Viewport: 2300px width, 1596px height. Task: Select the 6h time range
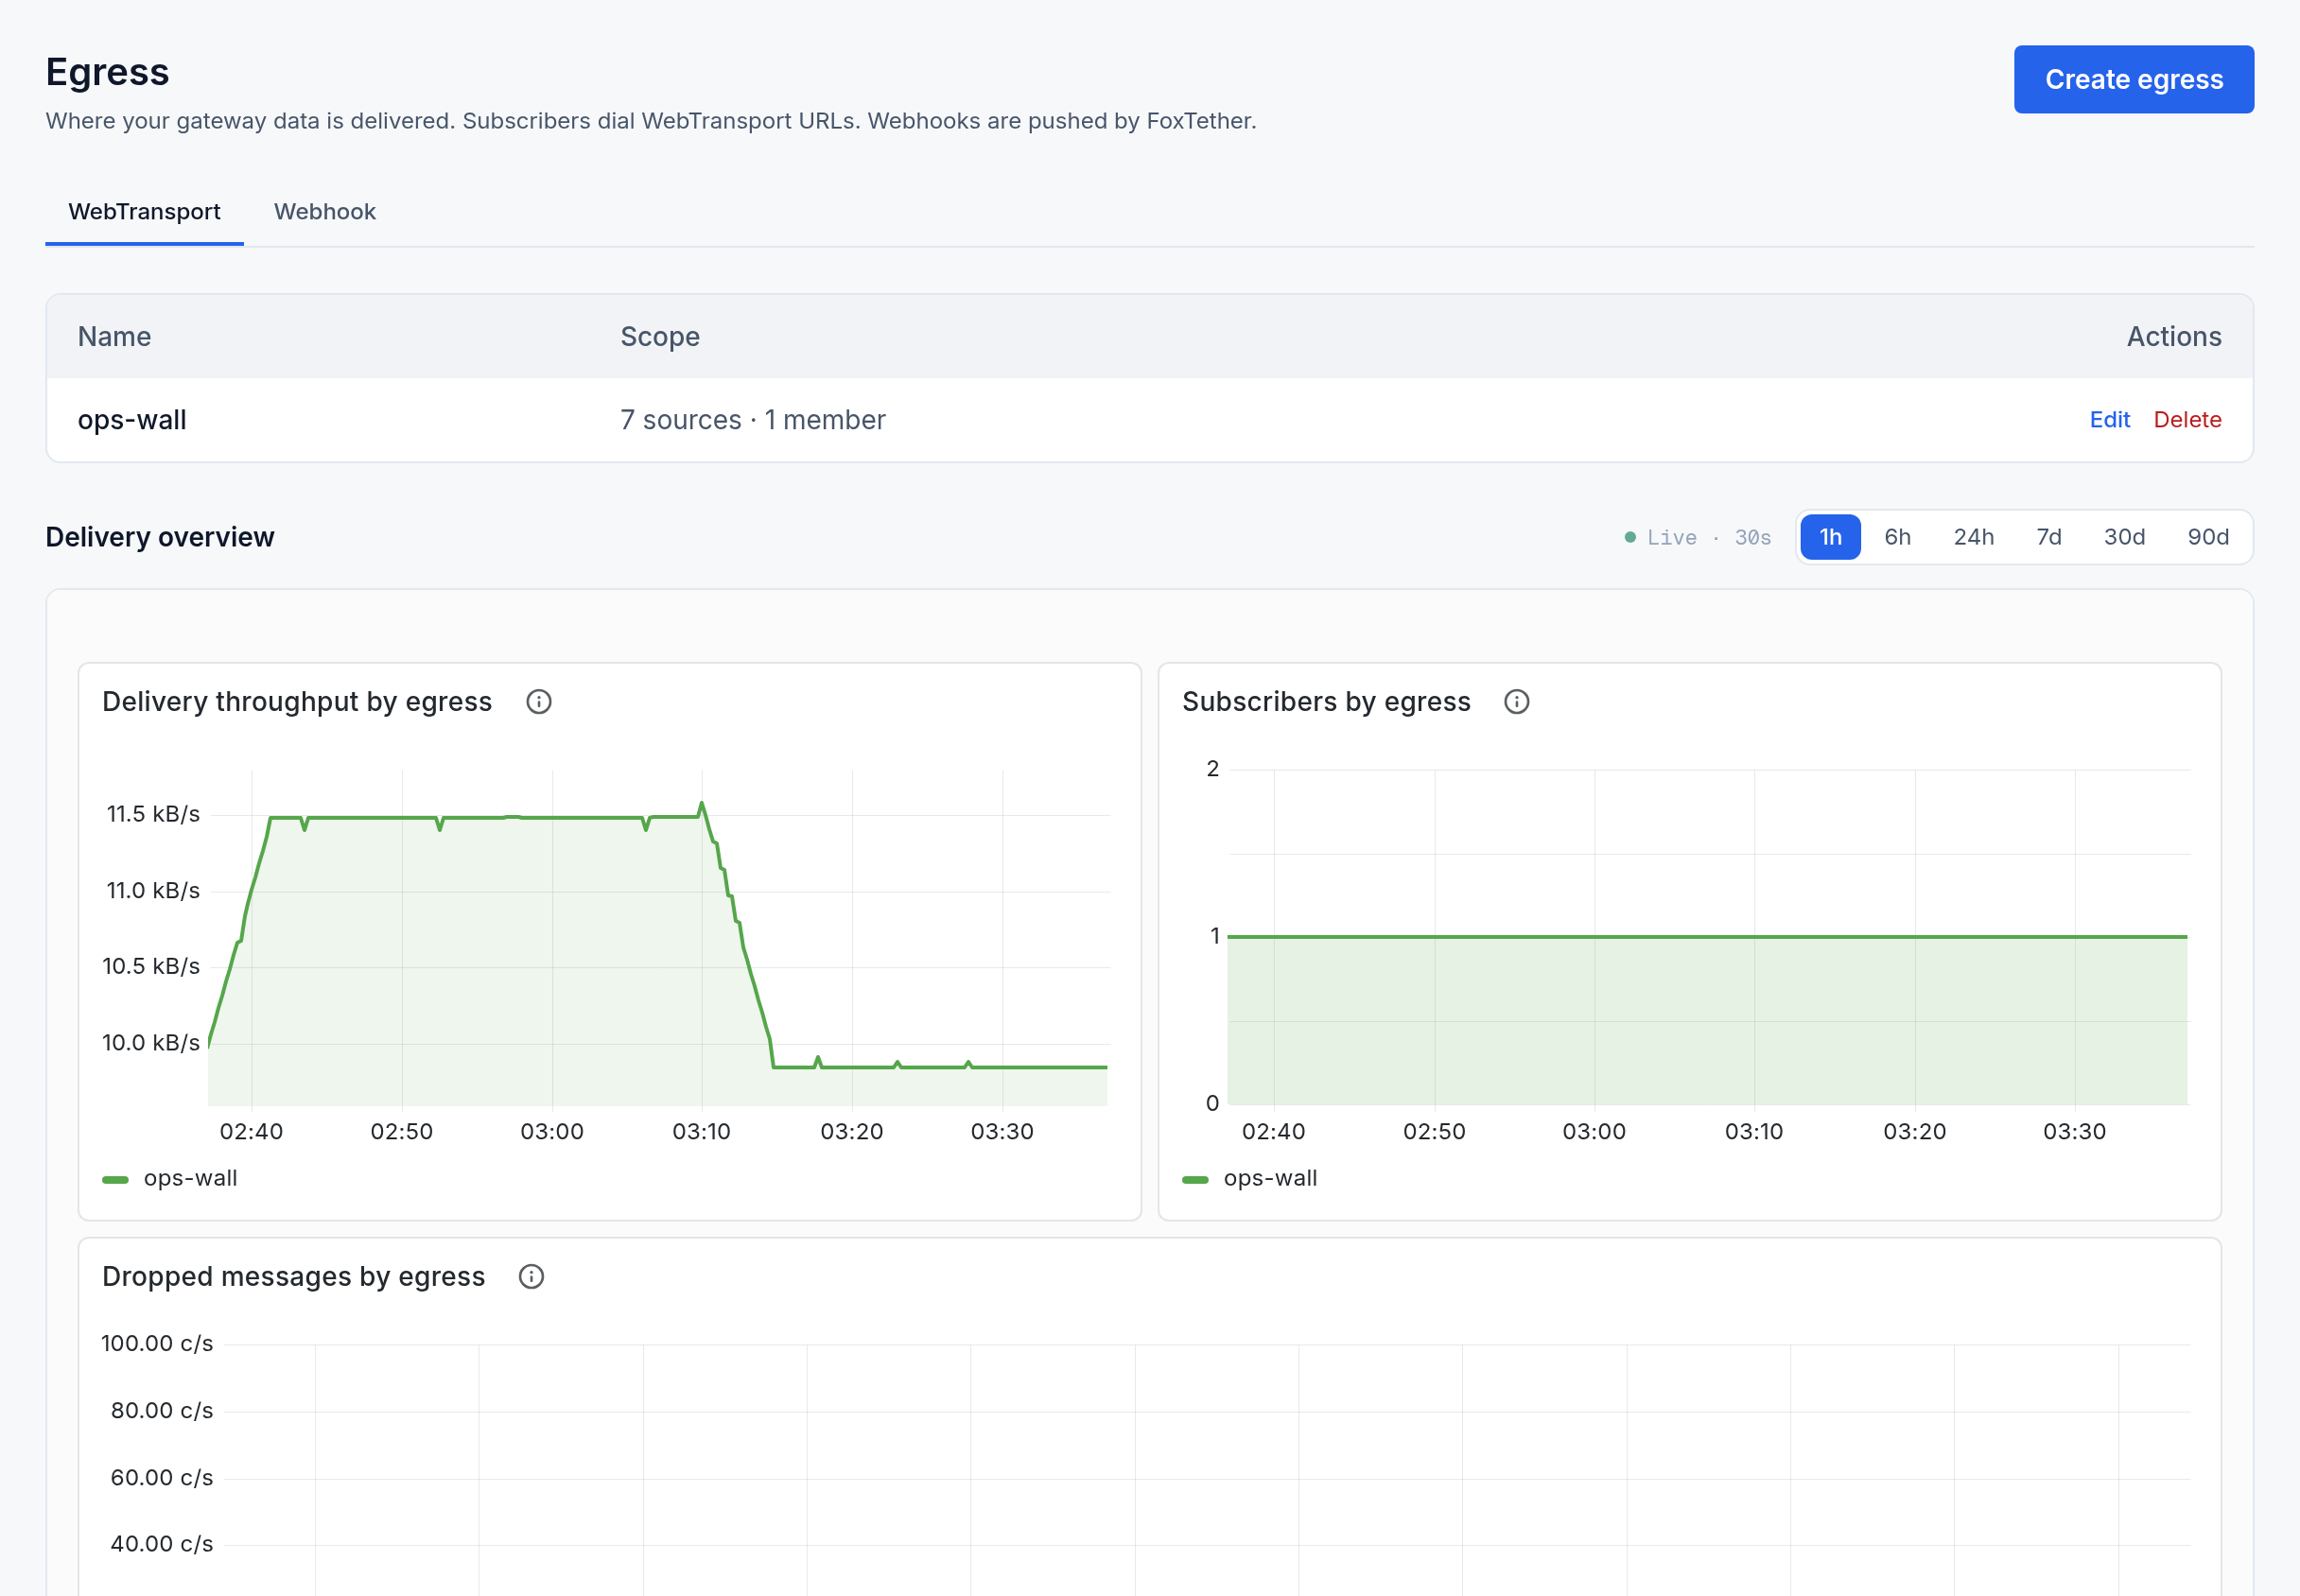click(1897, 537)
